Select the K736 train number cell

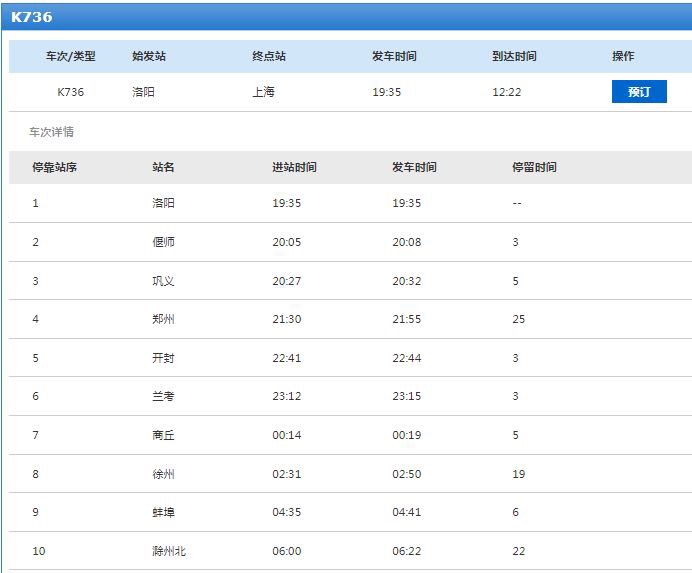tap(71, 92)
